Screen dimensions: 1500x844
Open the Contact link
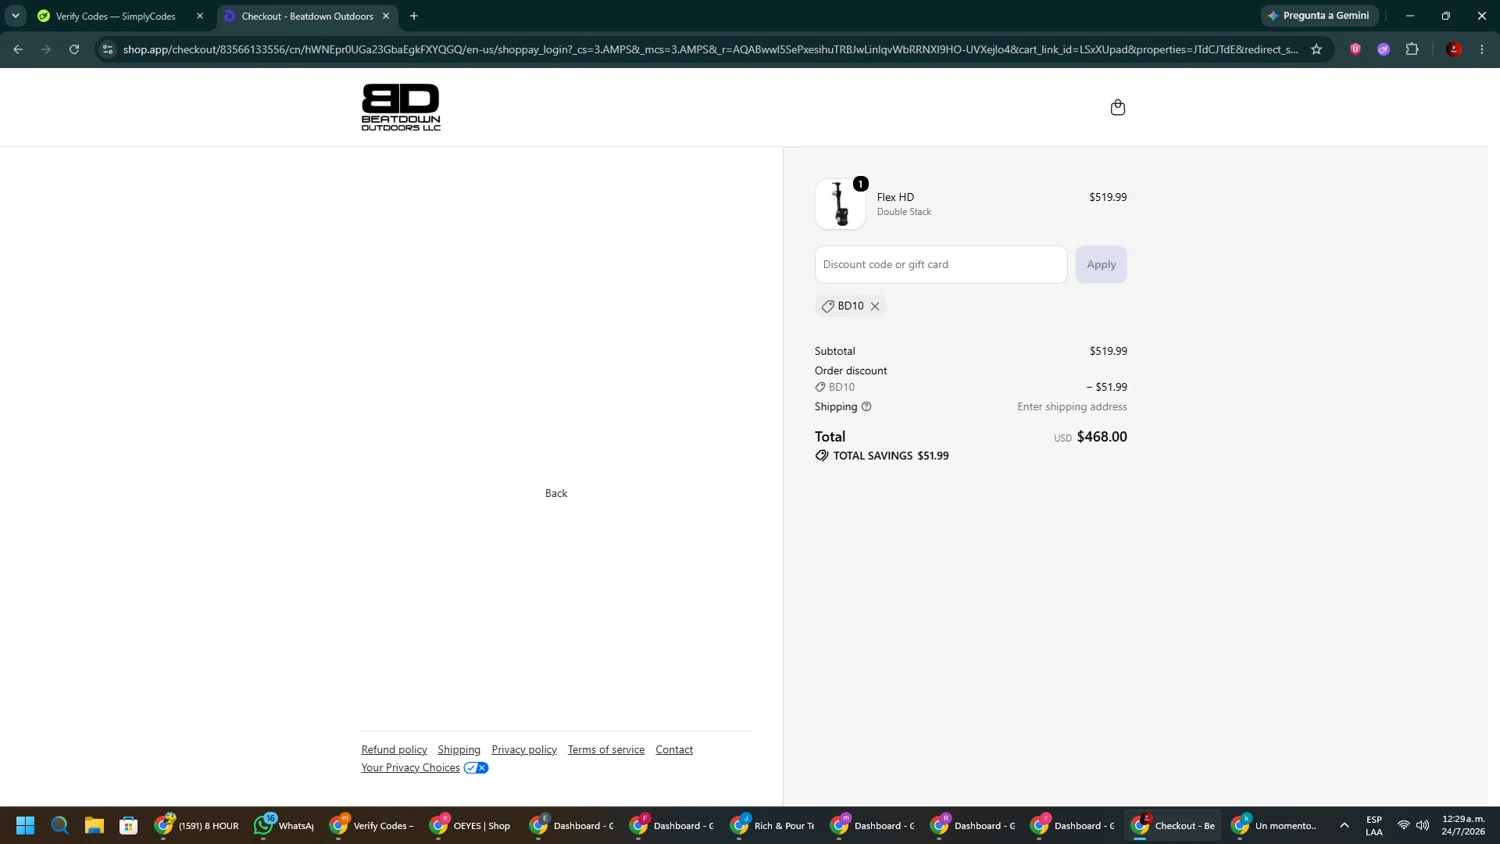674,750
